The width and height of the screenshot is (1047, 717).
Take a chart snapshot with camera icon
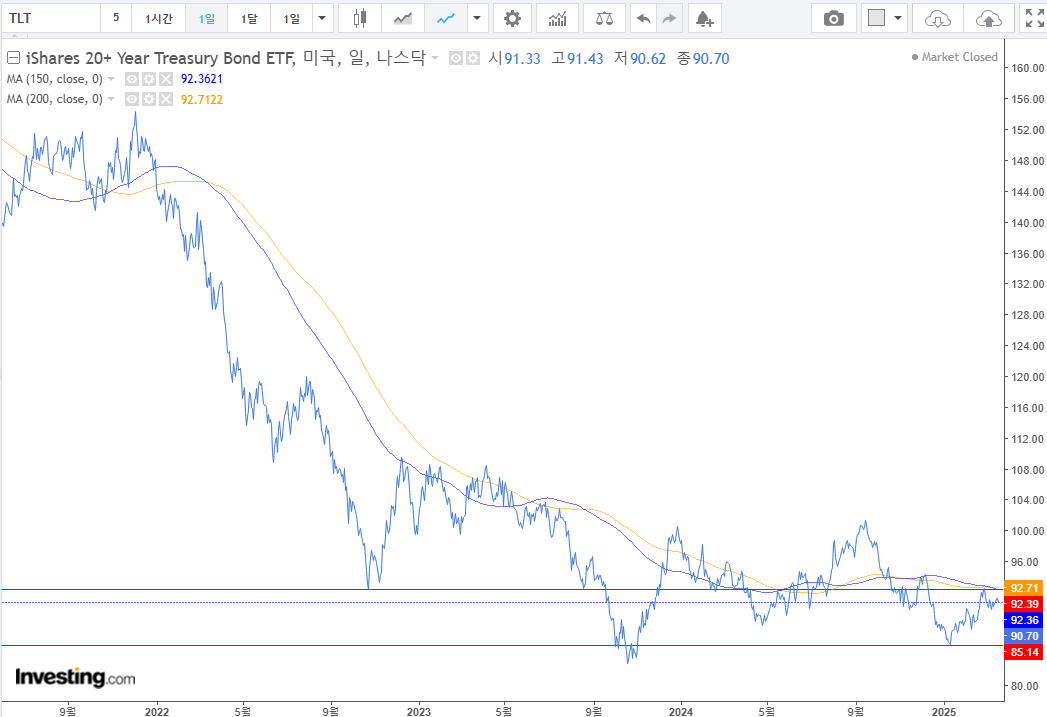[x=833, y=18]
